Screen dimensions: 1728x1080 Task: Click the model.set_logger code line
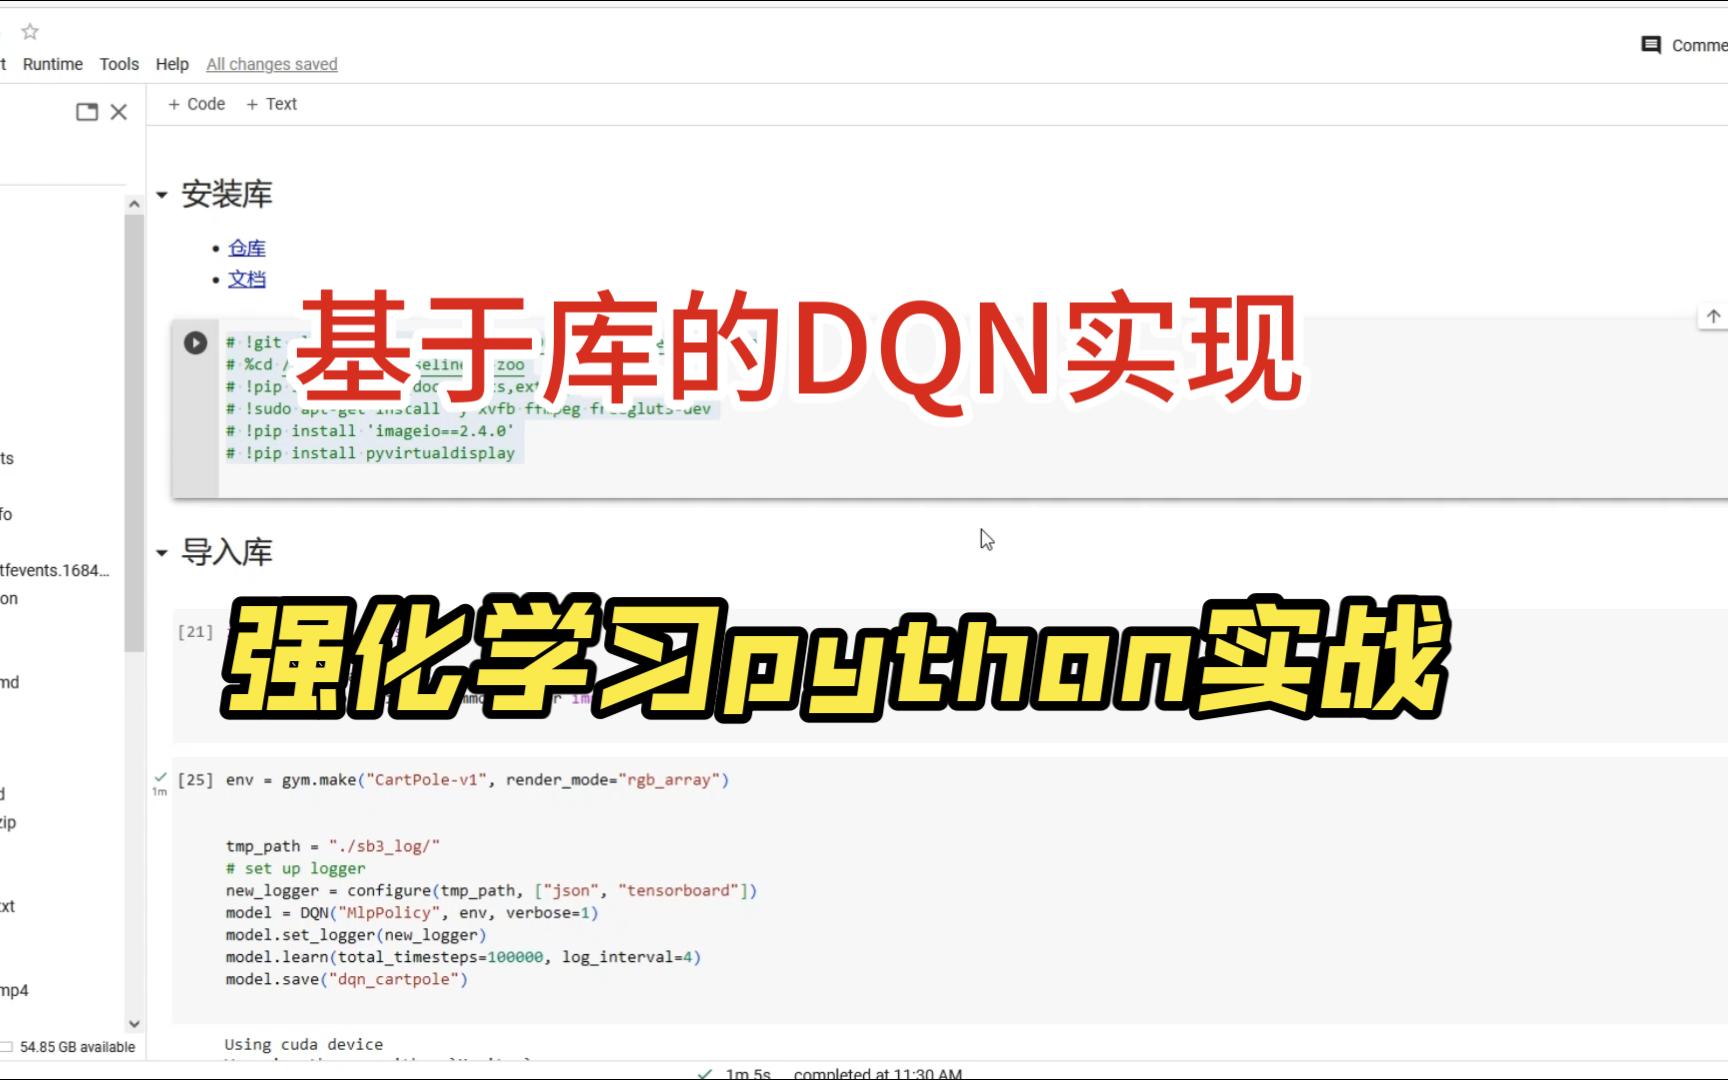[x=355, y=935]
